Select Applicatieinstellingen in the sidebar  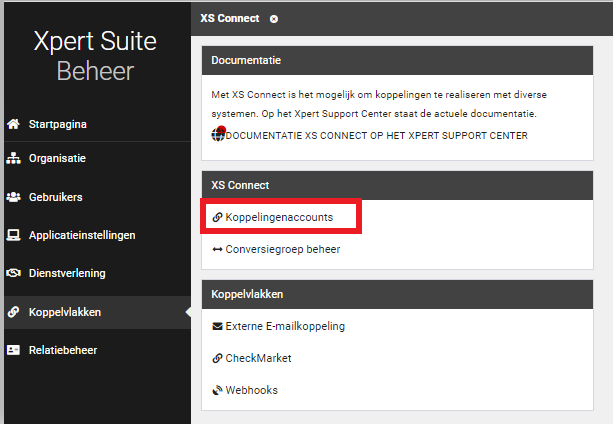pyautogui.click(x=82, y=235)
